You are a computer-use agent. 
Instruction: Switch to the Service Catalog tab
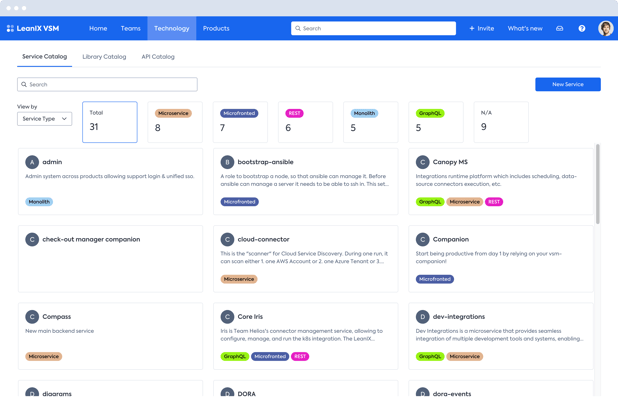click(45, 57)
